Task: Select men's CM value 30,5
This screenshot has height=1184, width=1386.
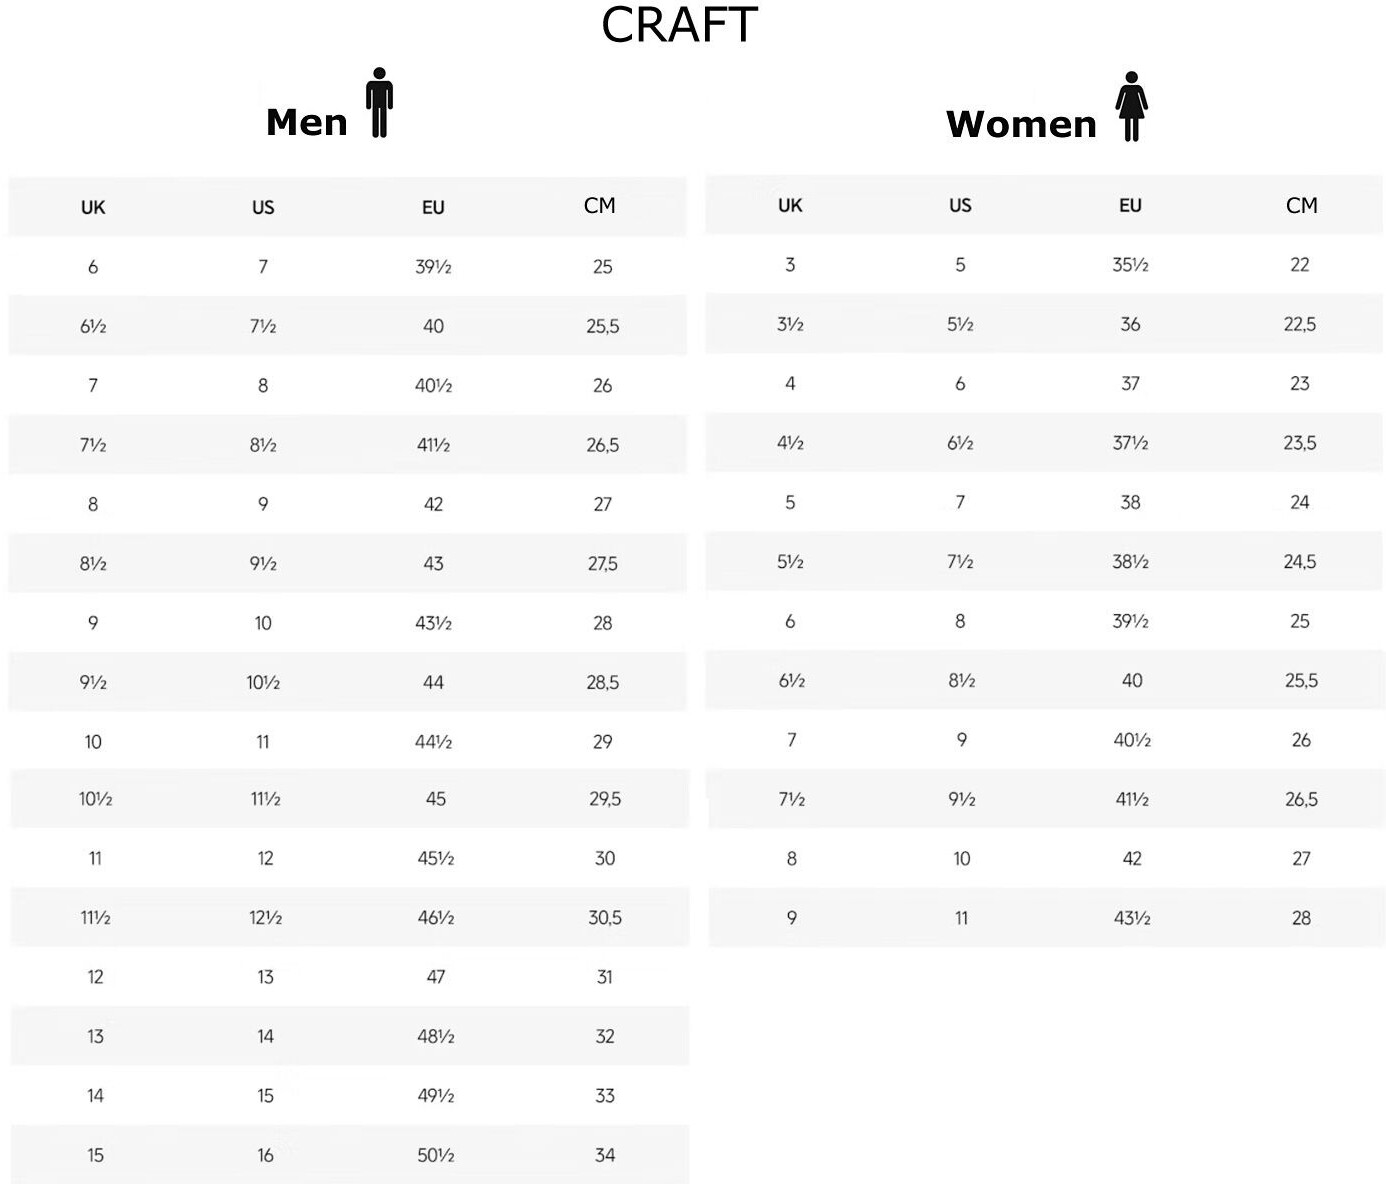Action: click(605, 918)
